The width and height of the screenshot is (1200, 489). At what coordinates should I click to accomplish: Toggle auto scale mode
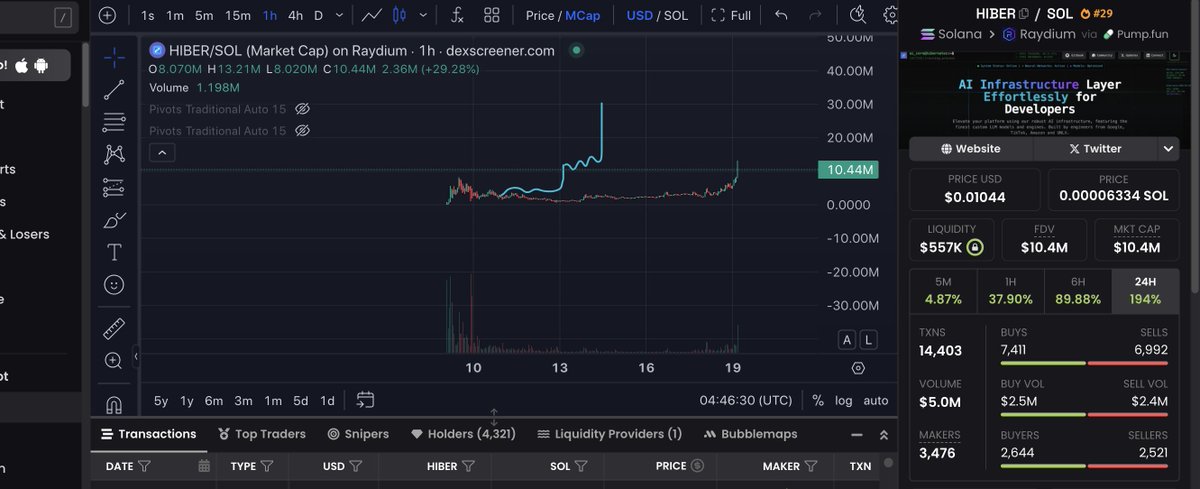pos(876,400)
